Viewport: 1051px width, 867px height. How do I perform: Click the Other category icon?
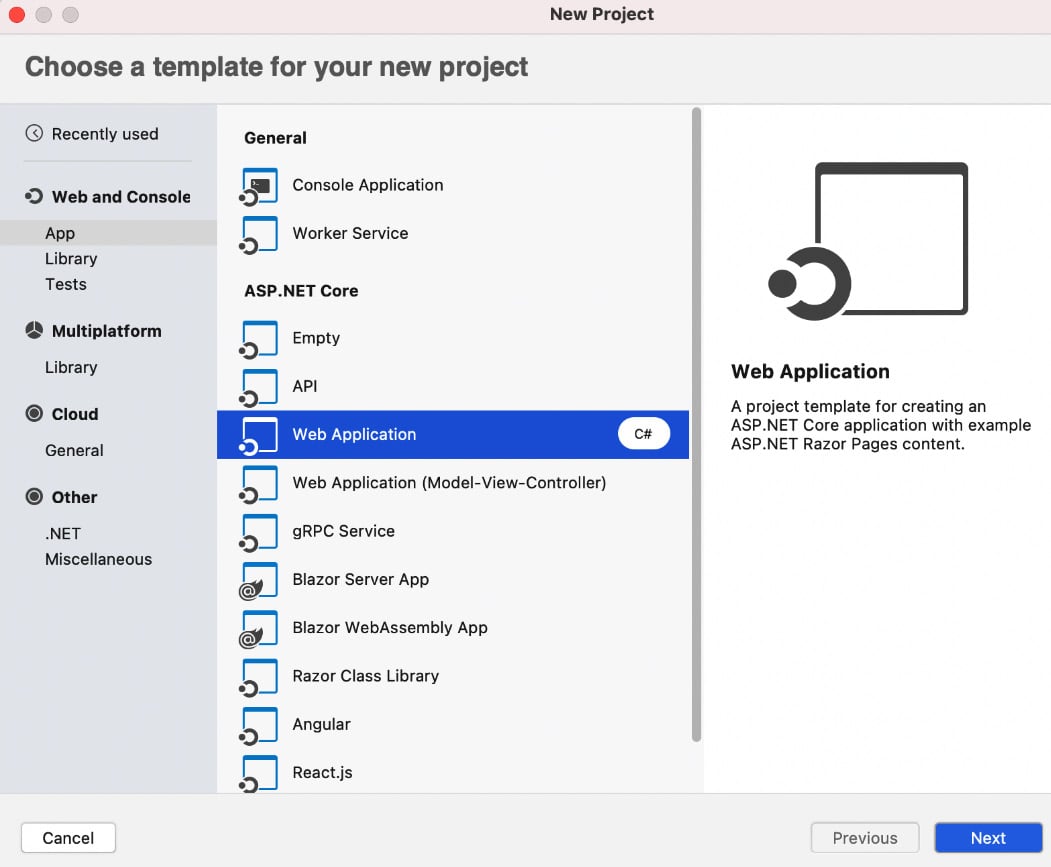pyautogui.click(x=34, y=497)
